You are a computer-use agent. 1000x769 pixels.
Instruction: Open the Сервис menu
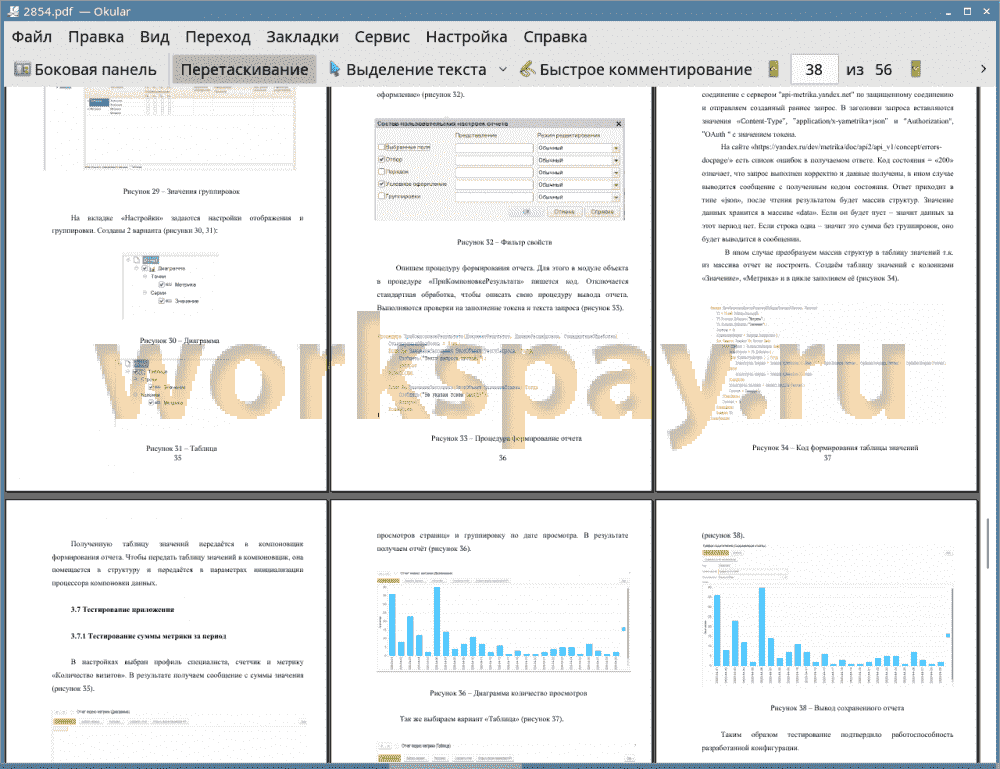382,37
